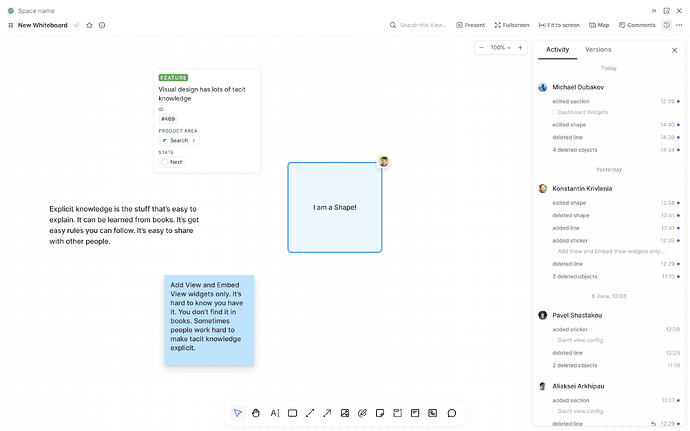690x431 pixels.
Task: Click Fit to screen
Action: 559,25
